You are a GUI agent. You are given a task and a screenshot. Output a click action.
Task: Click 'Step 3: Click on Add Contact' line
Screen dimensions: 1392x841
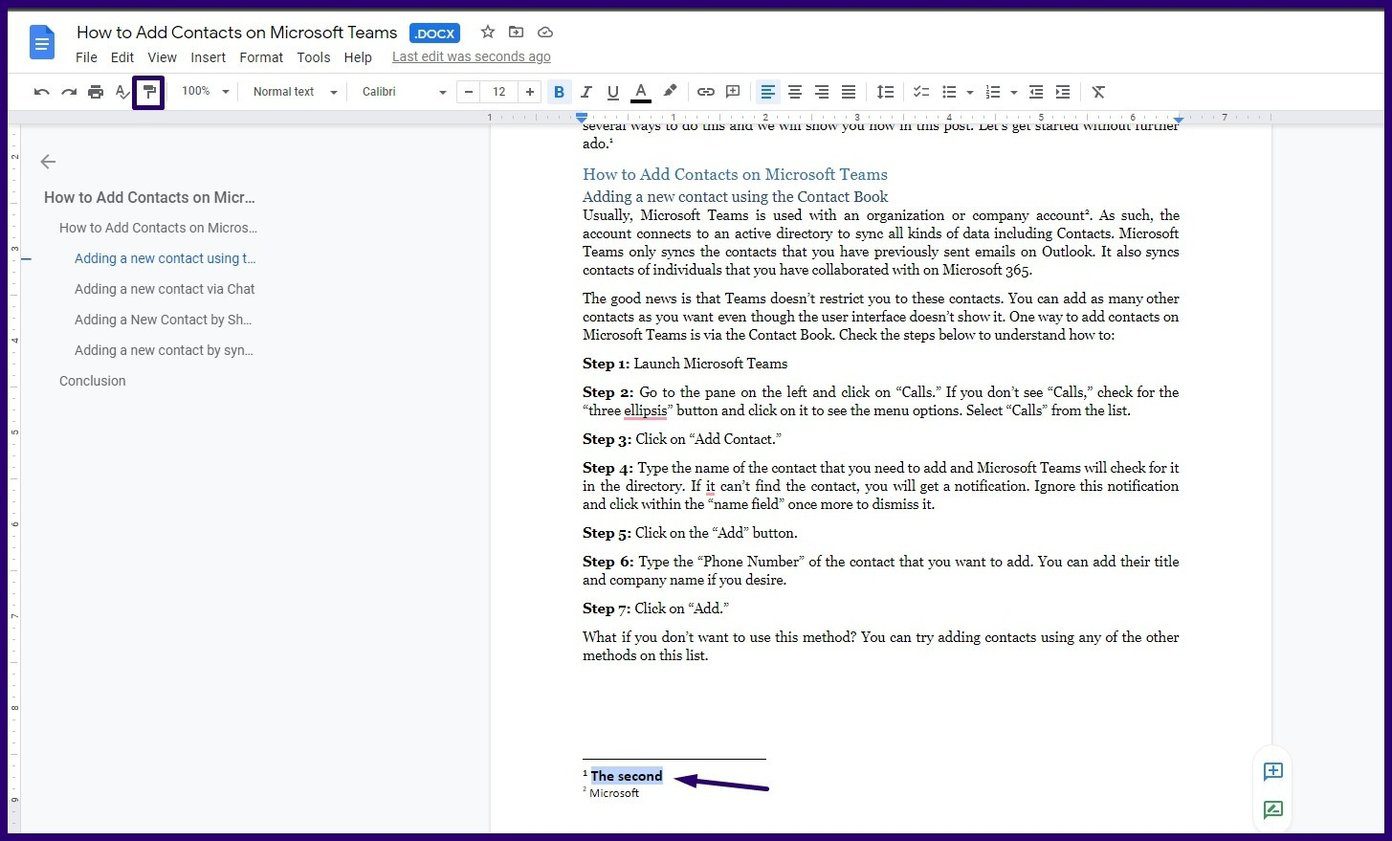682,439
